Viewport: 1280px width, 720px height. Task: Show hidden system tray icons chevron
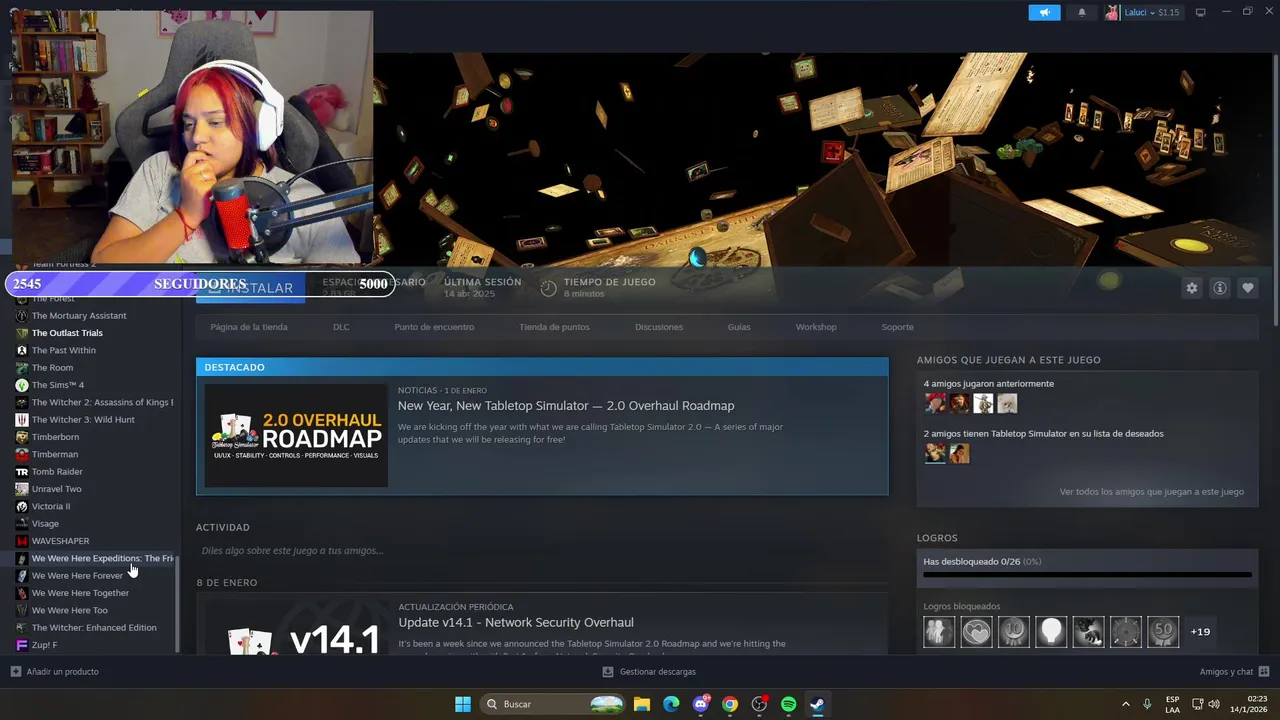[1126, 704]
